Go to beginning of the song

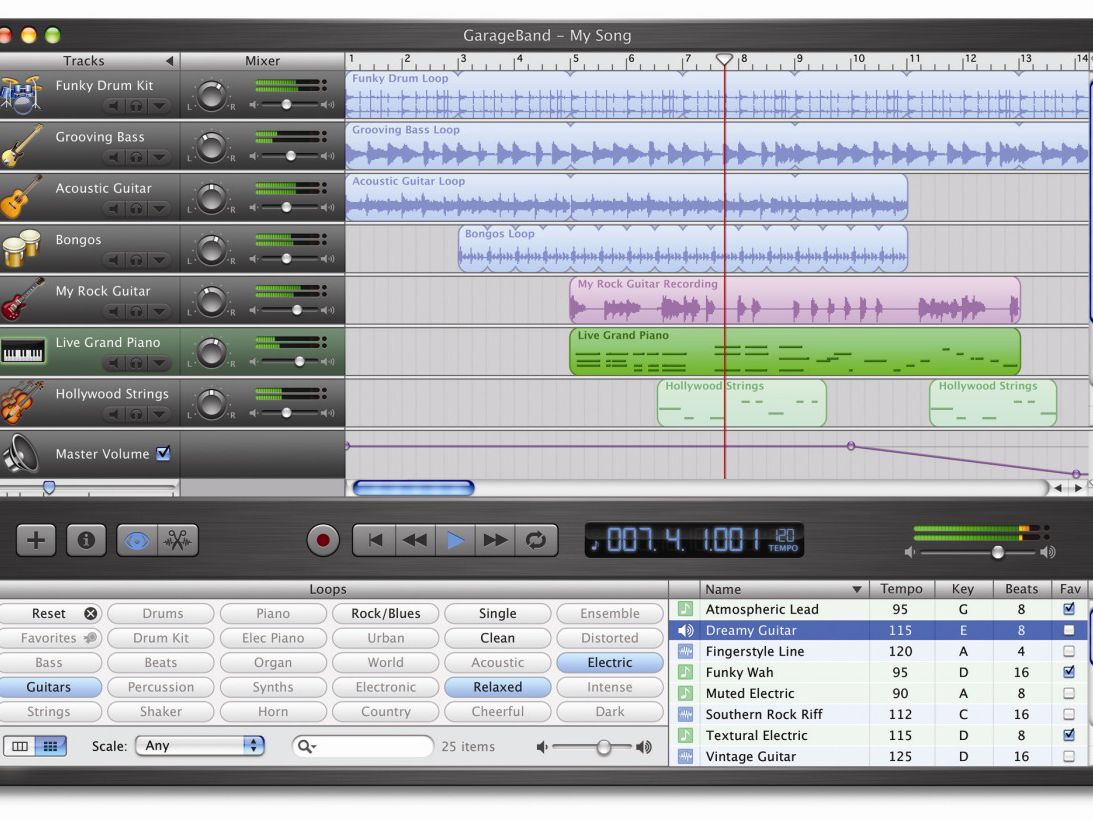click(374, 540)
